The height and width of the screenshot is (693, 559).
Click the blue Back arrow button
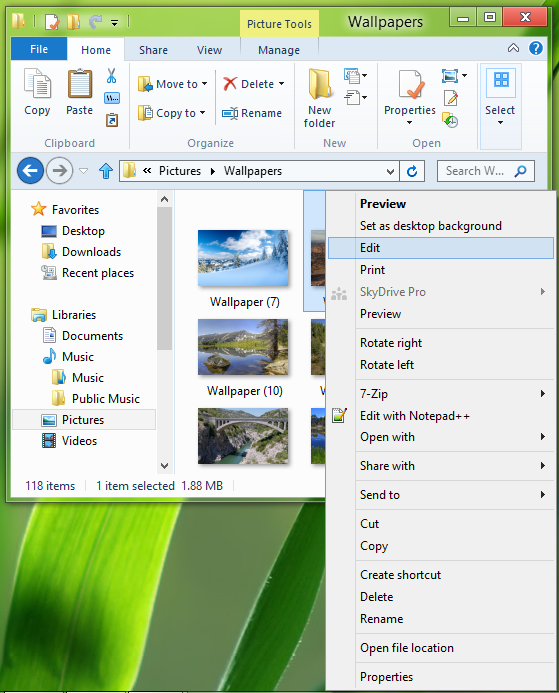tap(30, 171)
